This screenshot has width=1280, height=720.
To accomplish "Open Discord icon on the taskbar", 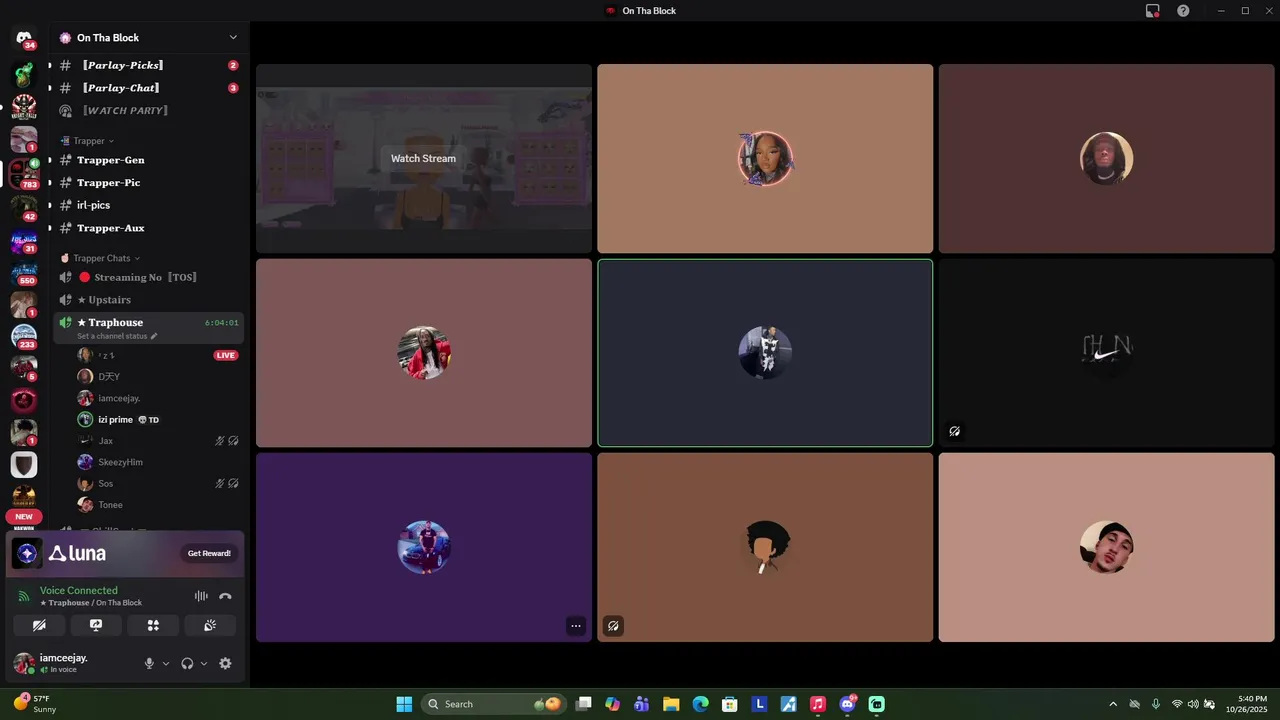I will tap(848, 704).
